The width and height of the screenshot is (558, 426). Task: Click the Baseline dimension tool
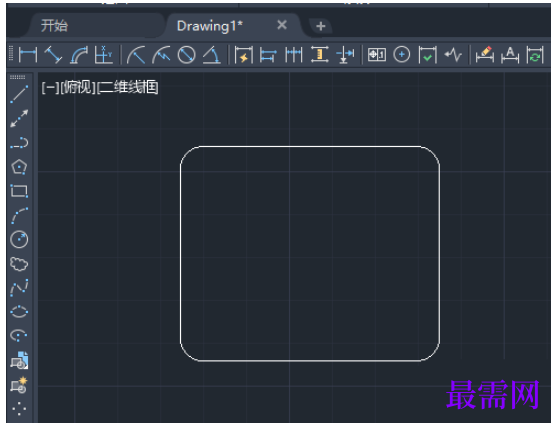coord(268,55)
